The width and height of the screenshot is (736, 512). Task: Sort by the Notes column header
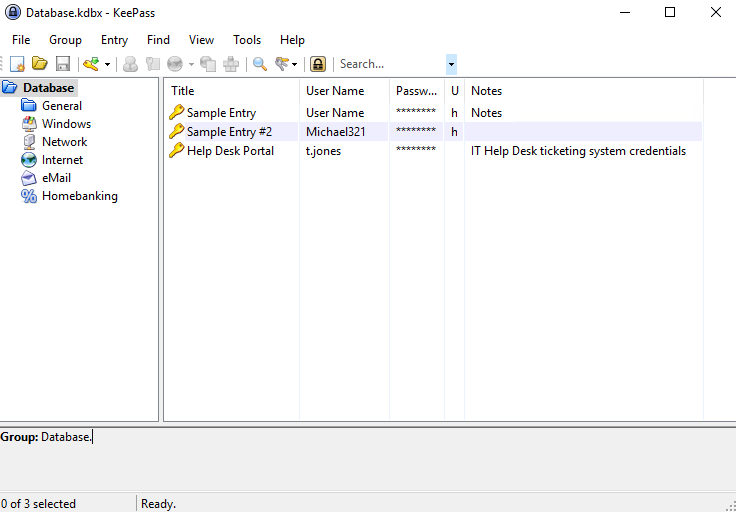pyautogui.click(x=584, y=91)
